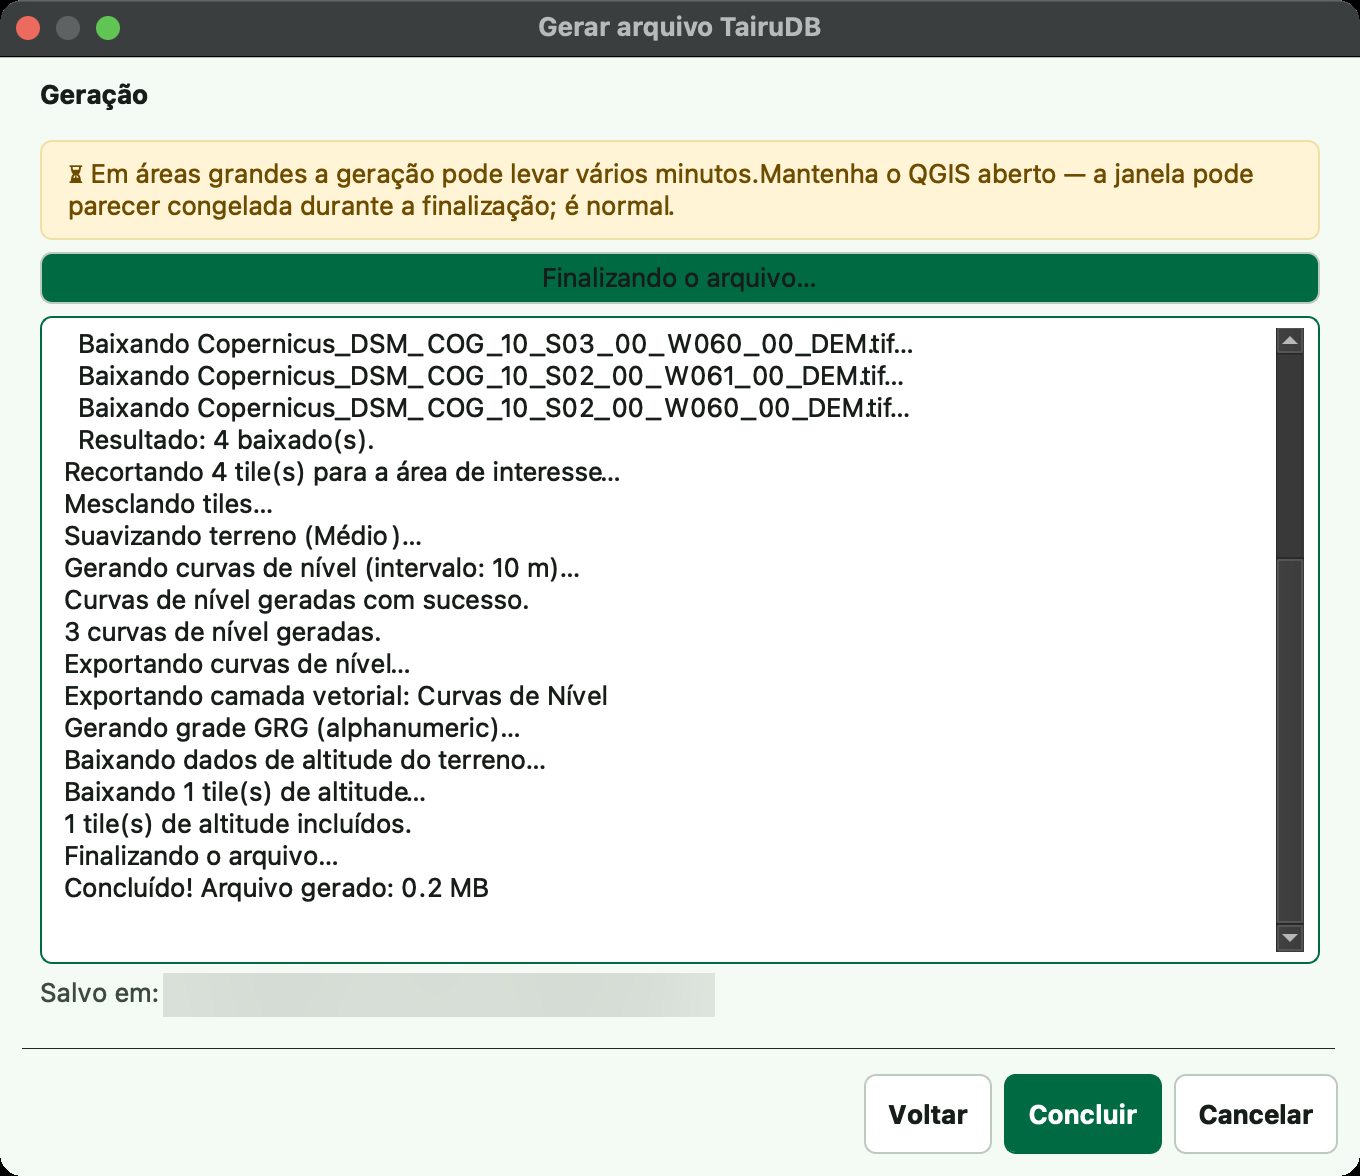This screenshot has width=1360, height=1176.
Task: Click the window title 'Gerar arquivo TairuDB'
Action: pos(679,27)
